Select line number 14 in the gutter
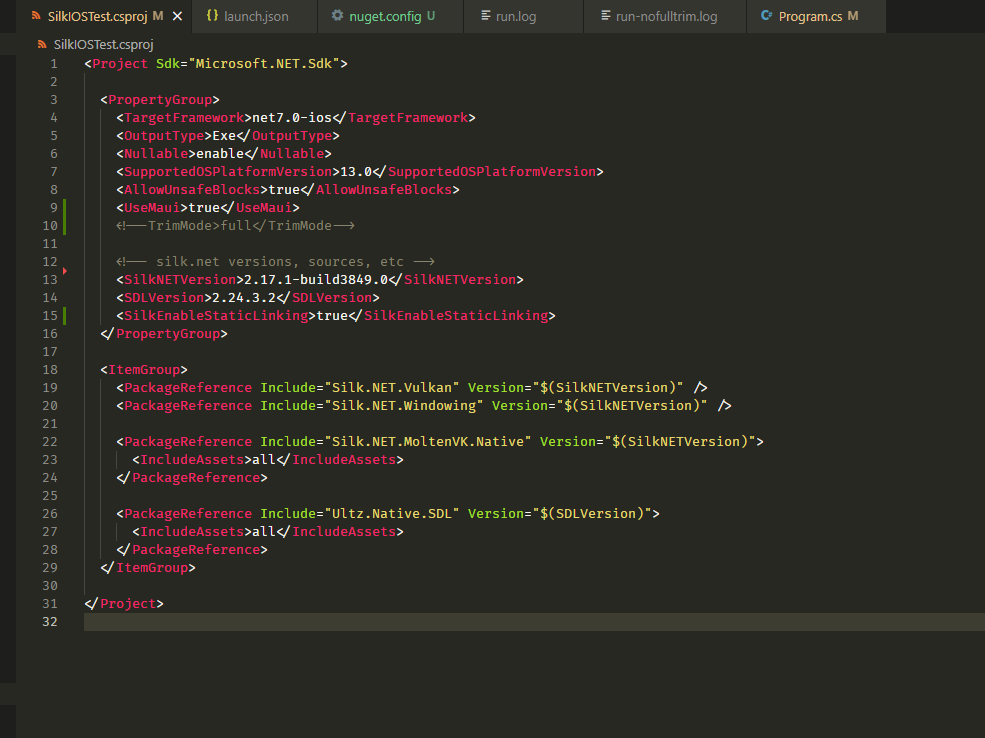This screenshot has width=985, height=738. pyautogui.click(x=50, y=297)
